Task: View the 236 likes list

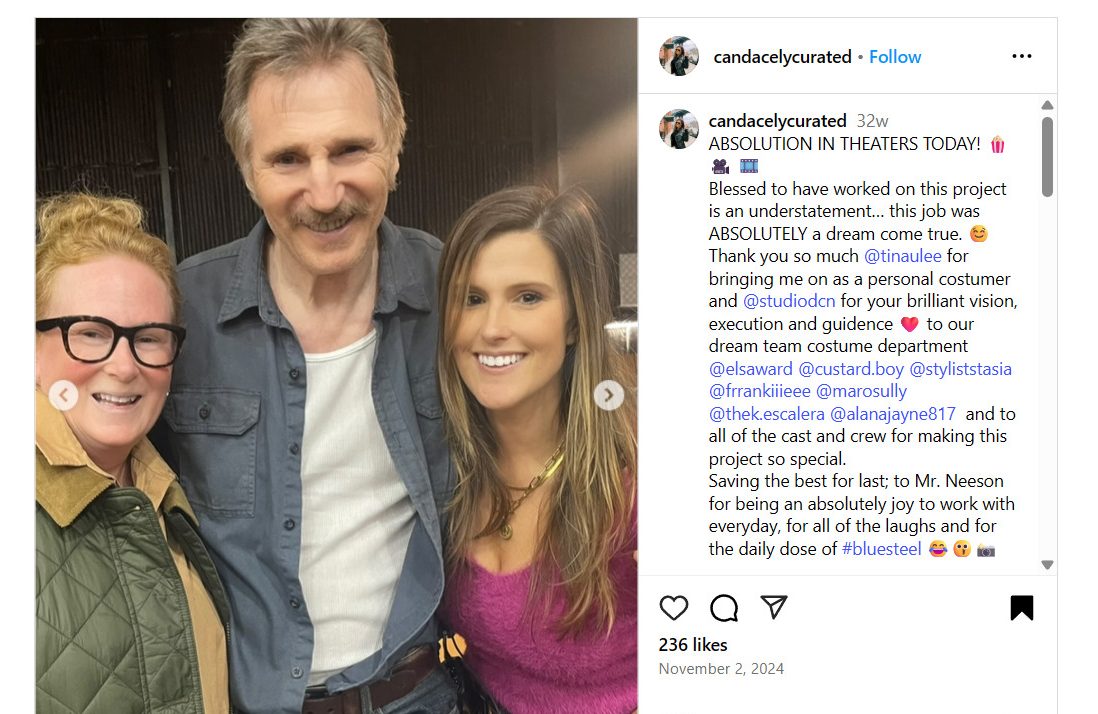Action: point(693,645)
